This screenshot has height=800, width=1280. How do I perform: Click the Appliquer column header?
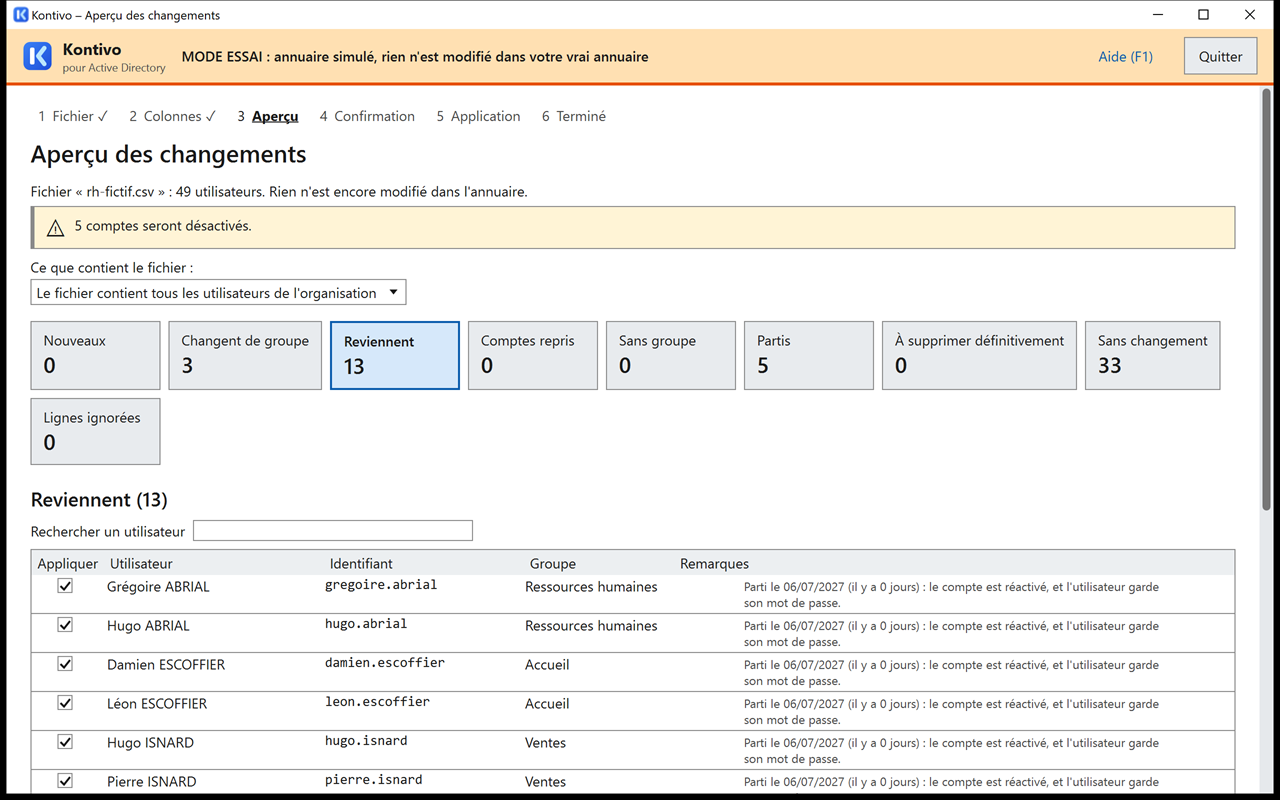click(68, 564)
